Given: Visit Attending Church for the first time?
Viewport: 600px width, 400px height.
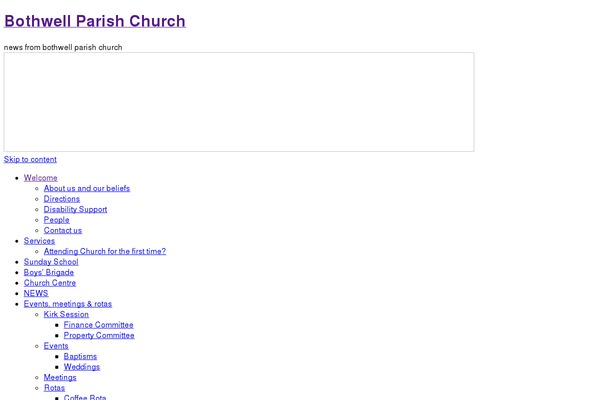Looking at the screenshot, I should [x=105, y=251].
